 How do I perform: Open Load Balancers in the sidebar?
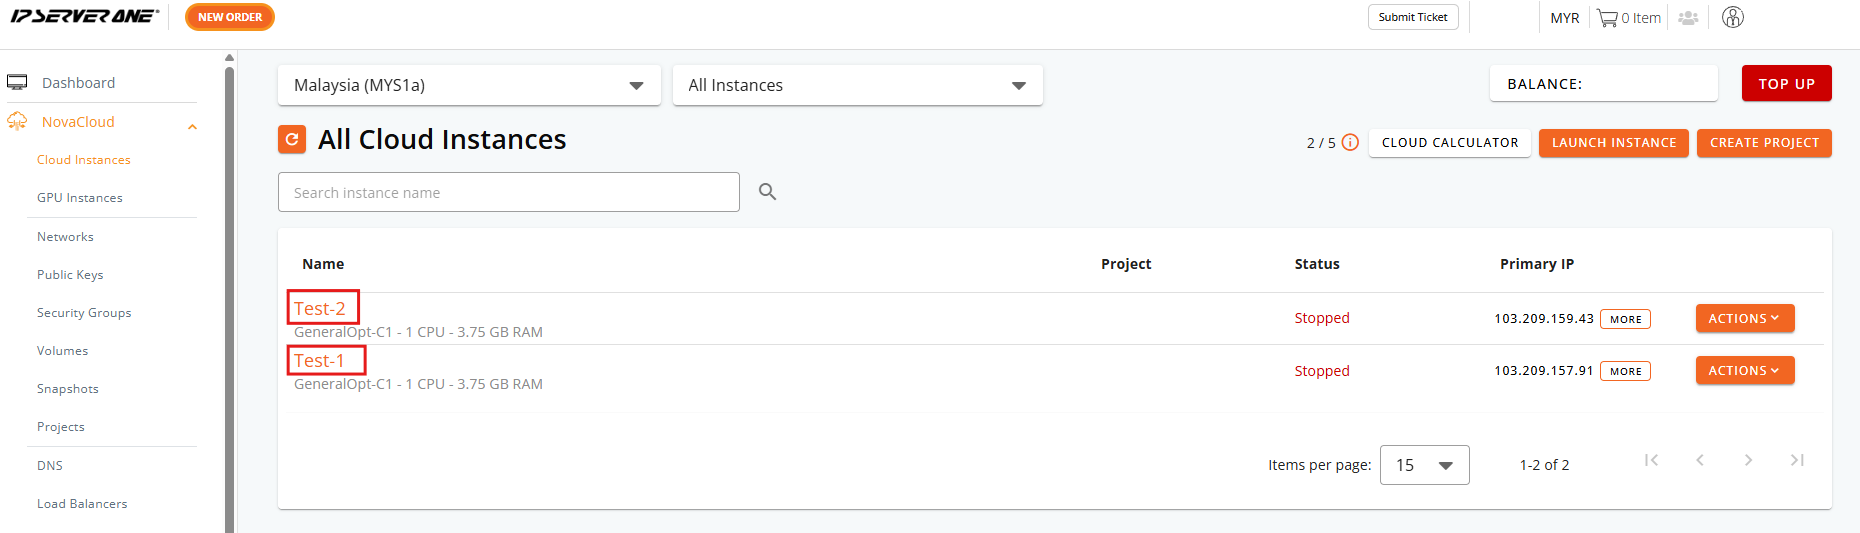(x=82, y=504)
